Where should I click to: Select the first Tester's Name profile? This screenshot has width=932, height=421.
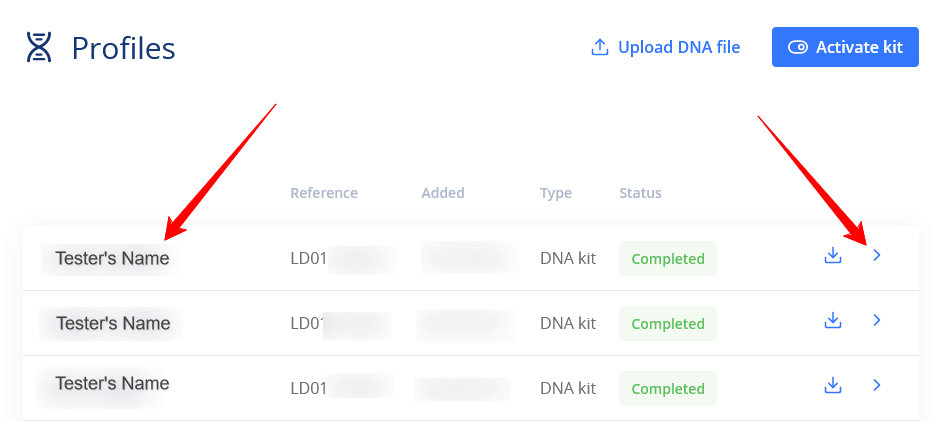click(x=112, y=259)
